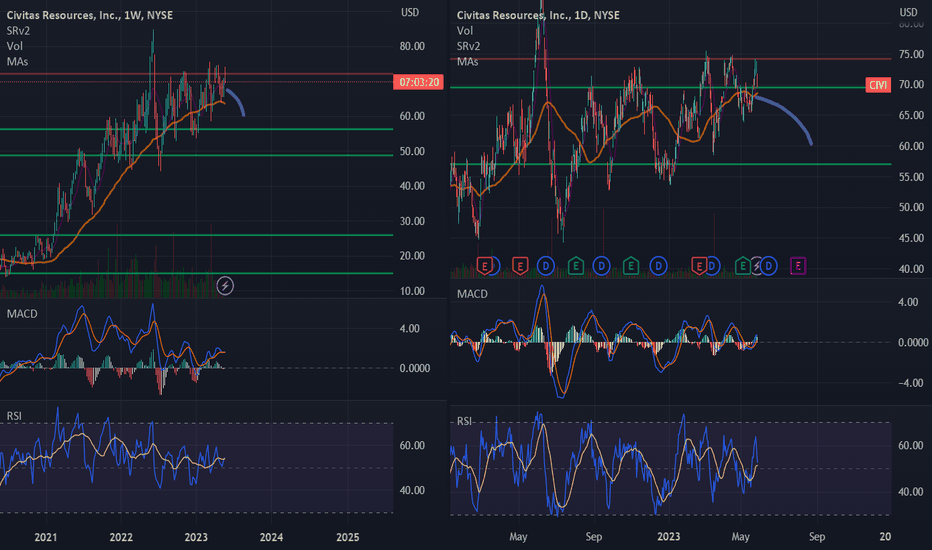Open the weekly chart title Civitas Resources, Inc., 1W
The width and height of the screenshot is (932, 550).
[90, 15]
